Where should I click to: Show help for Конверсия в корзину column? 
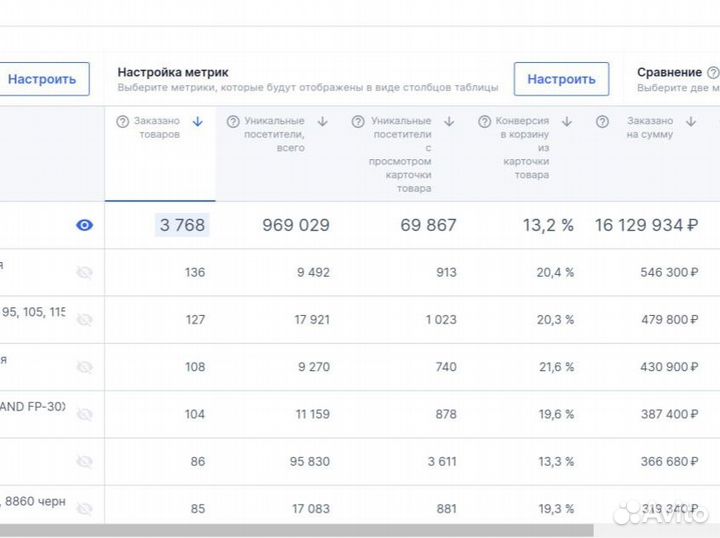tap(485, 122)
